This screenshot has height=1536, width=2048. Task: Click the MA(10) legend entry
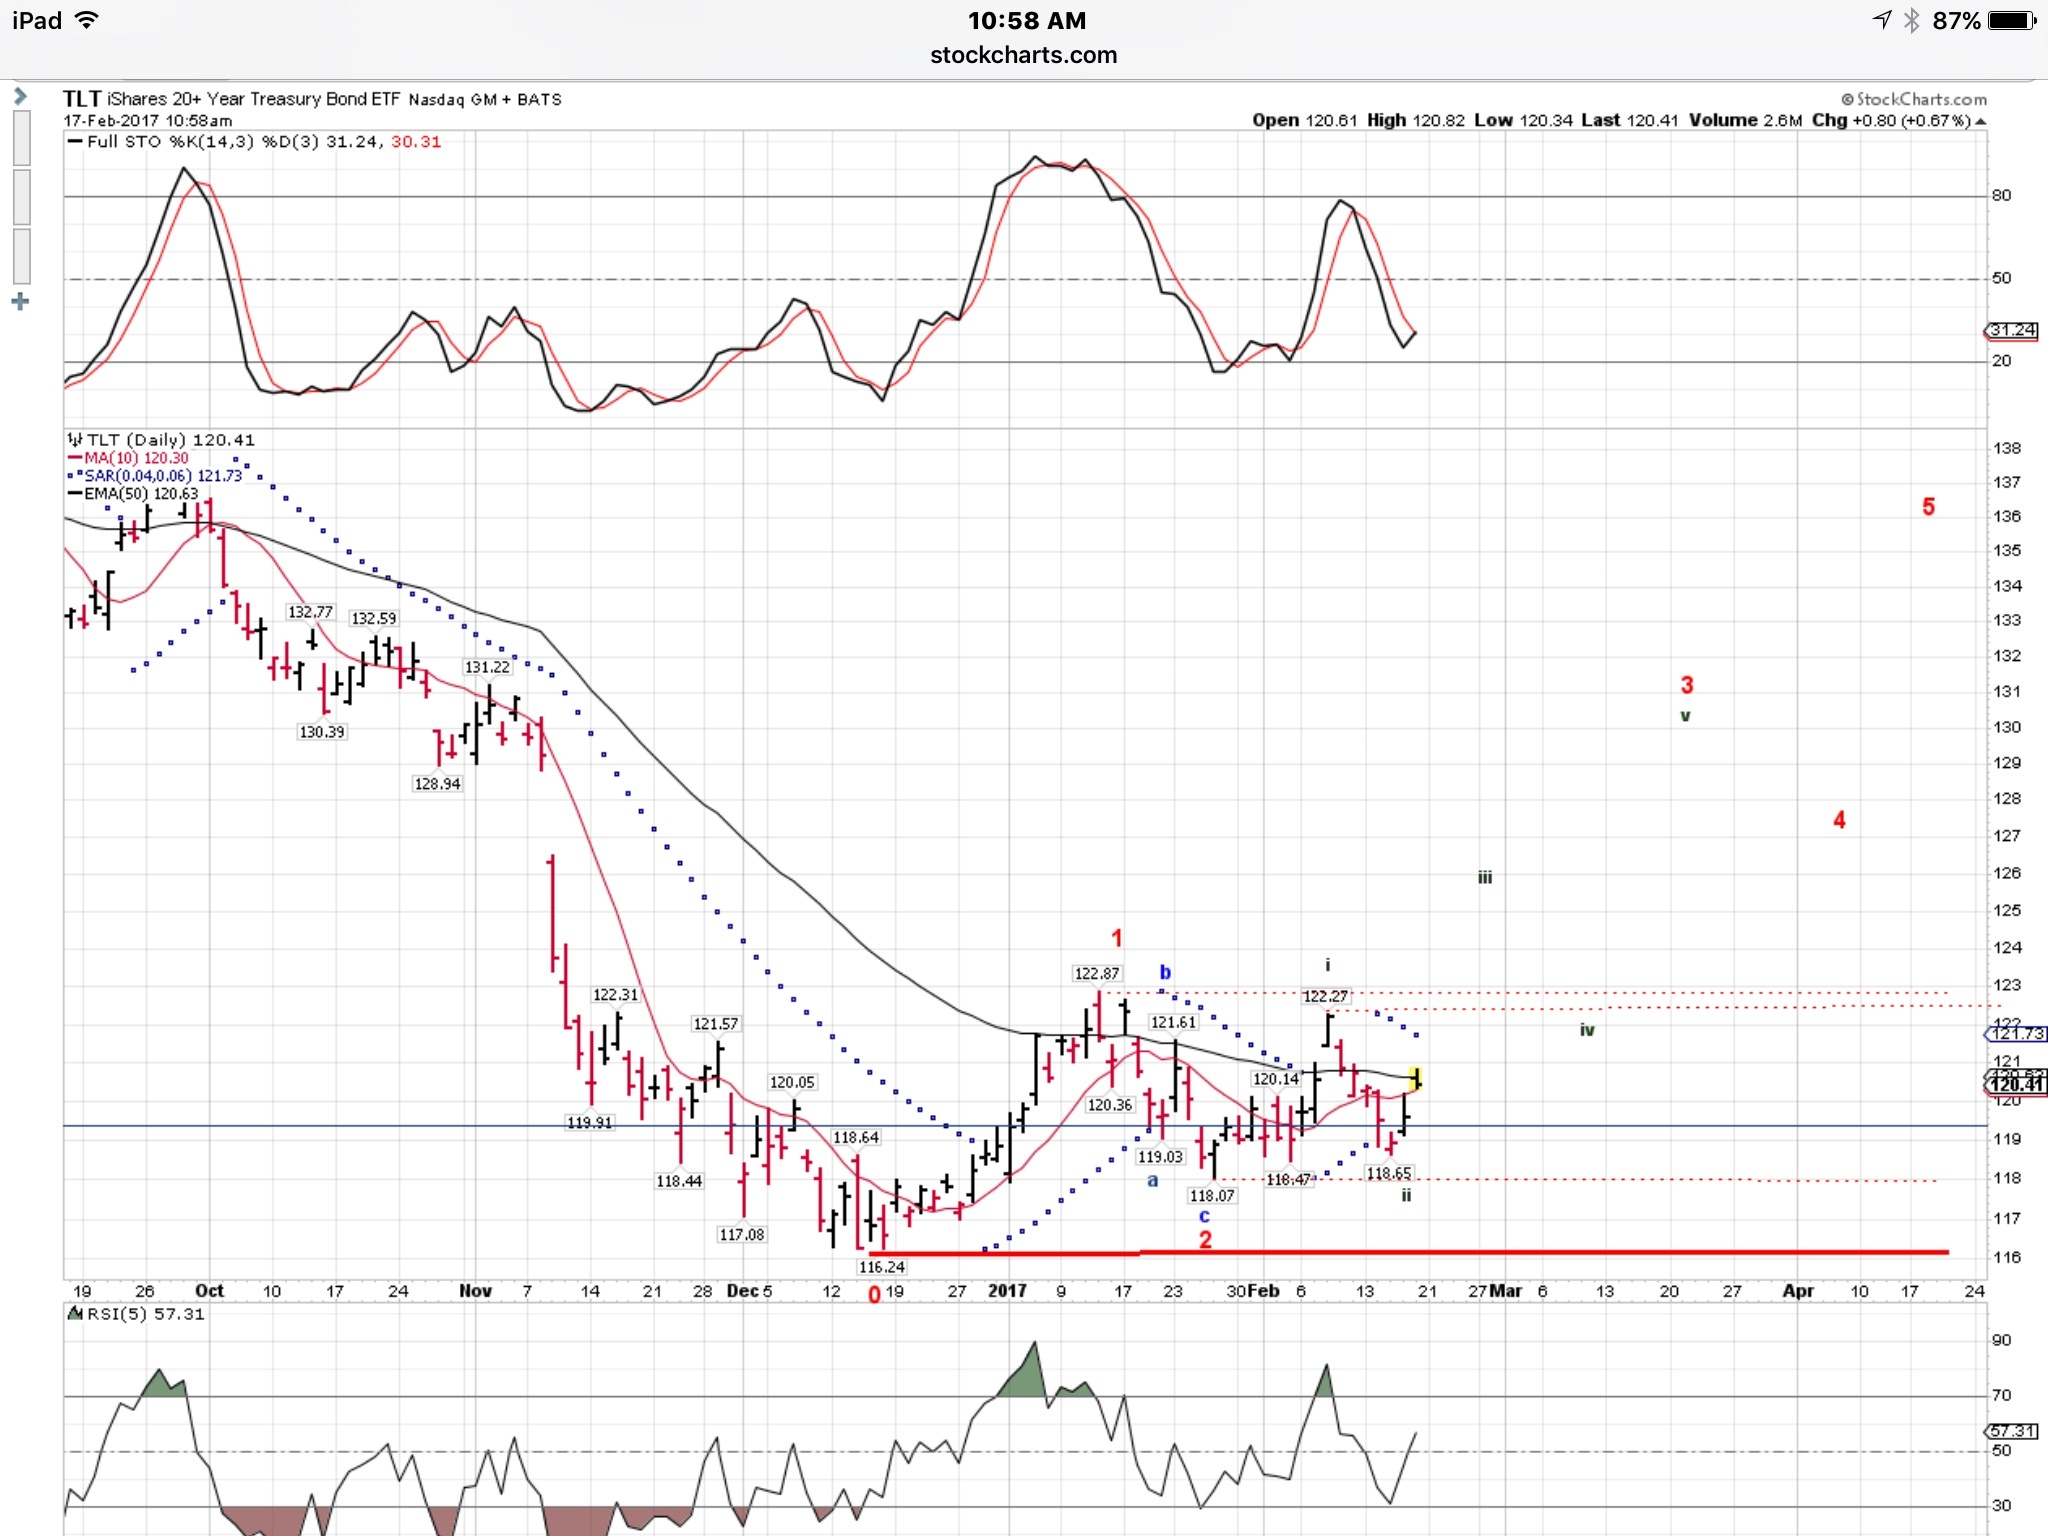tap(128, 458)
